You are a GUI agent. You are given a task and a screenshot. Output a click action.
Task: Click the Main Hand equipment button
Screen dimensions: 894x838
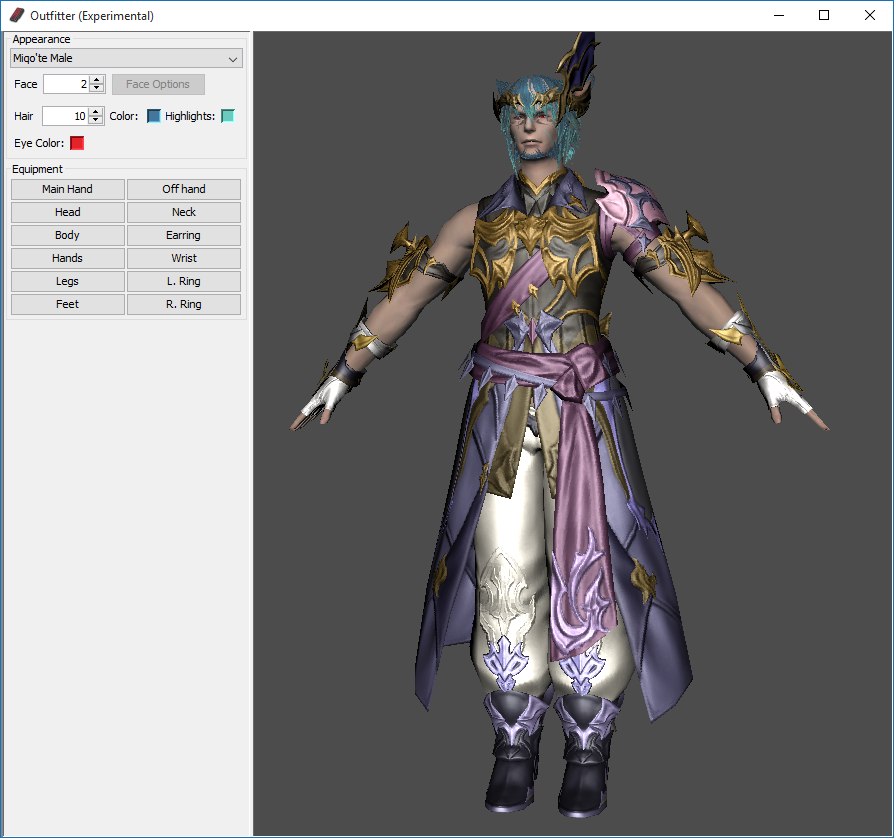tap(68, 189)
